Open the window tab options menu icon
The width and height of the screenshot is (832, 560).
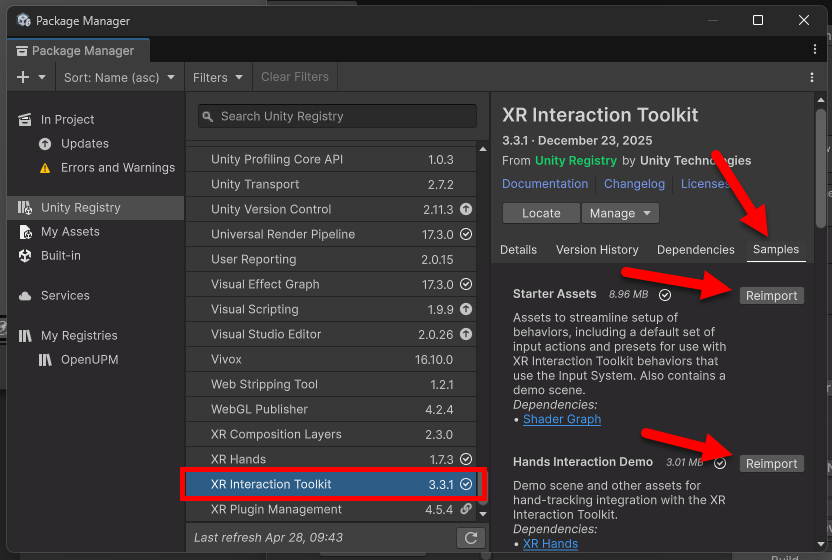pos(814,49)
